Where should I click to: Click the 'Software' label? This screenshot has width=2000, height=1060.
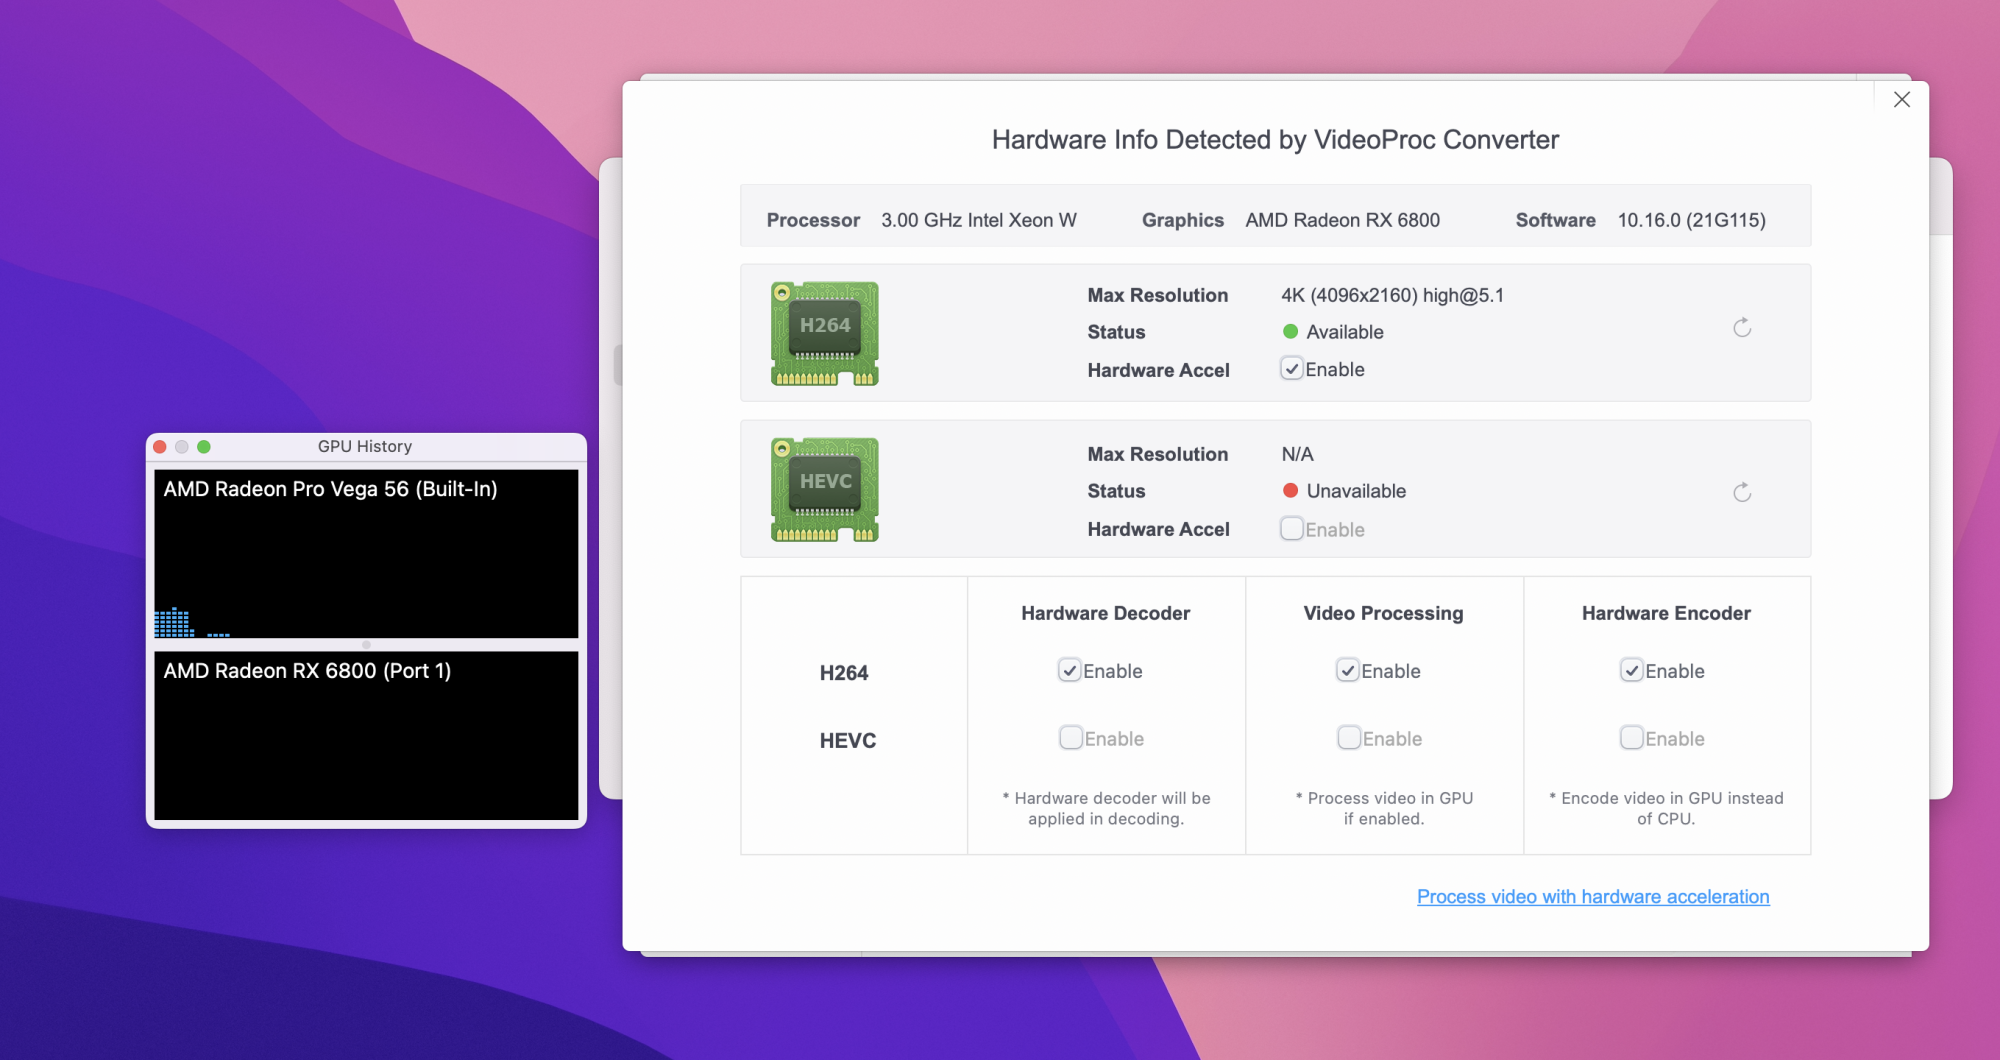[x=1556, y=220]
